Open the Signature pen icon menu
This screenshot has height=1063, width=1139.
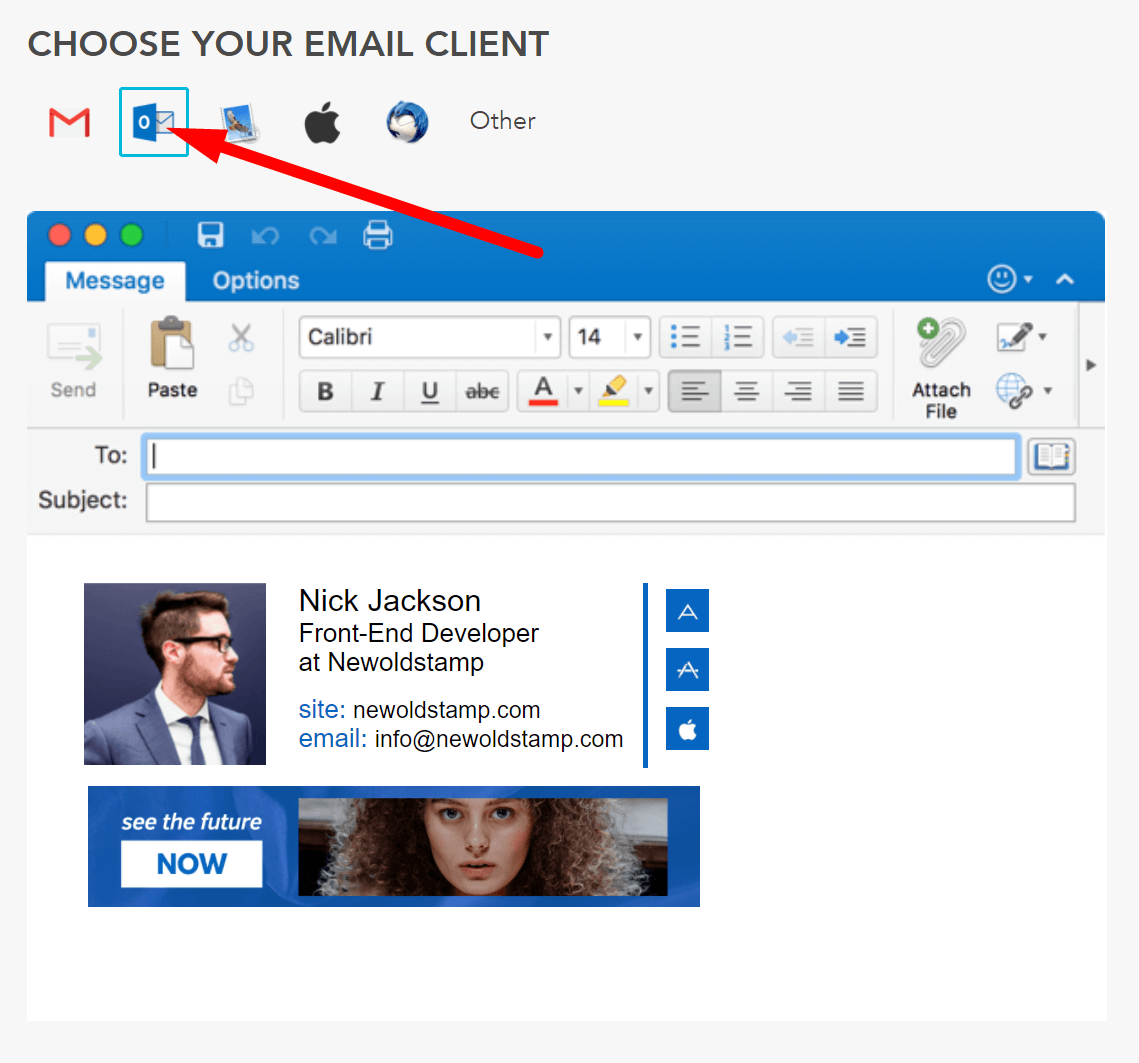1021,337
